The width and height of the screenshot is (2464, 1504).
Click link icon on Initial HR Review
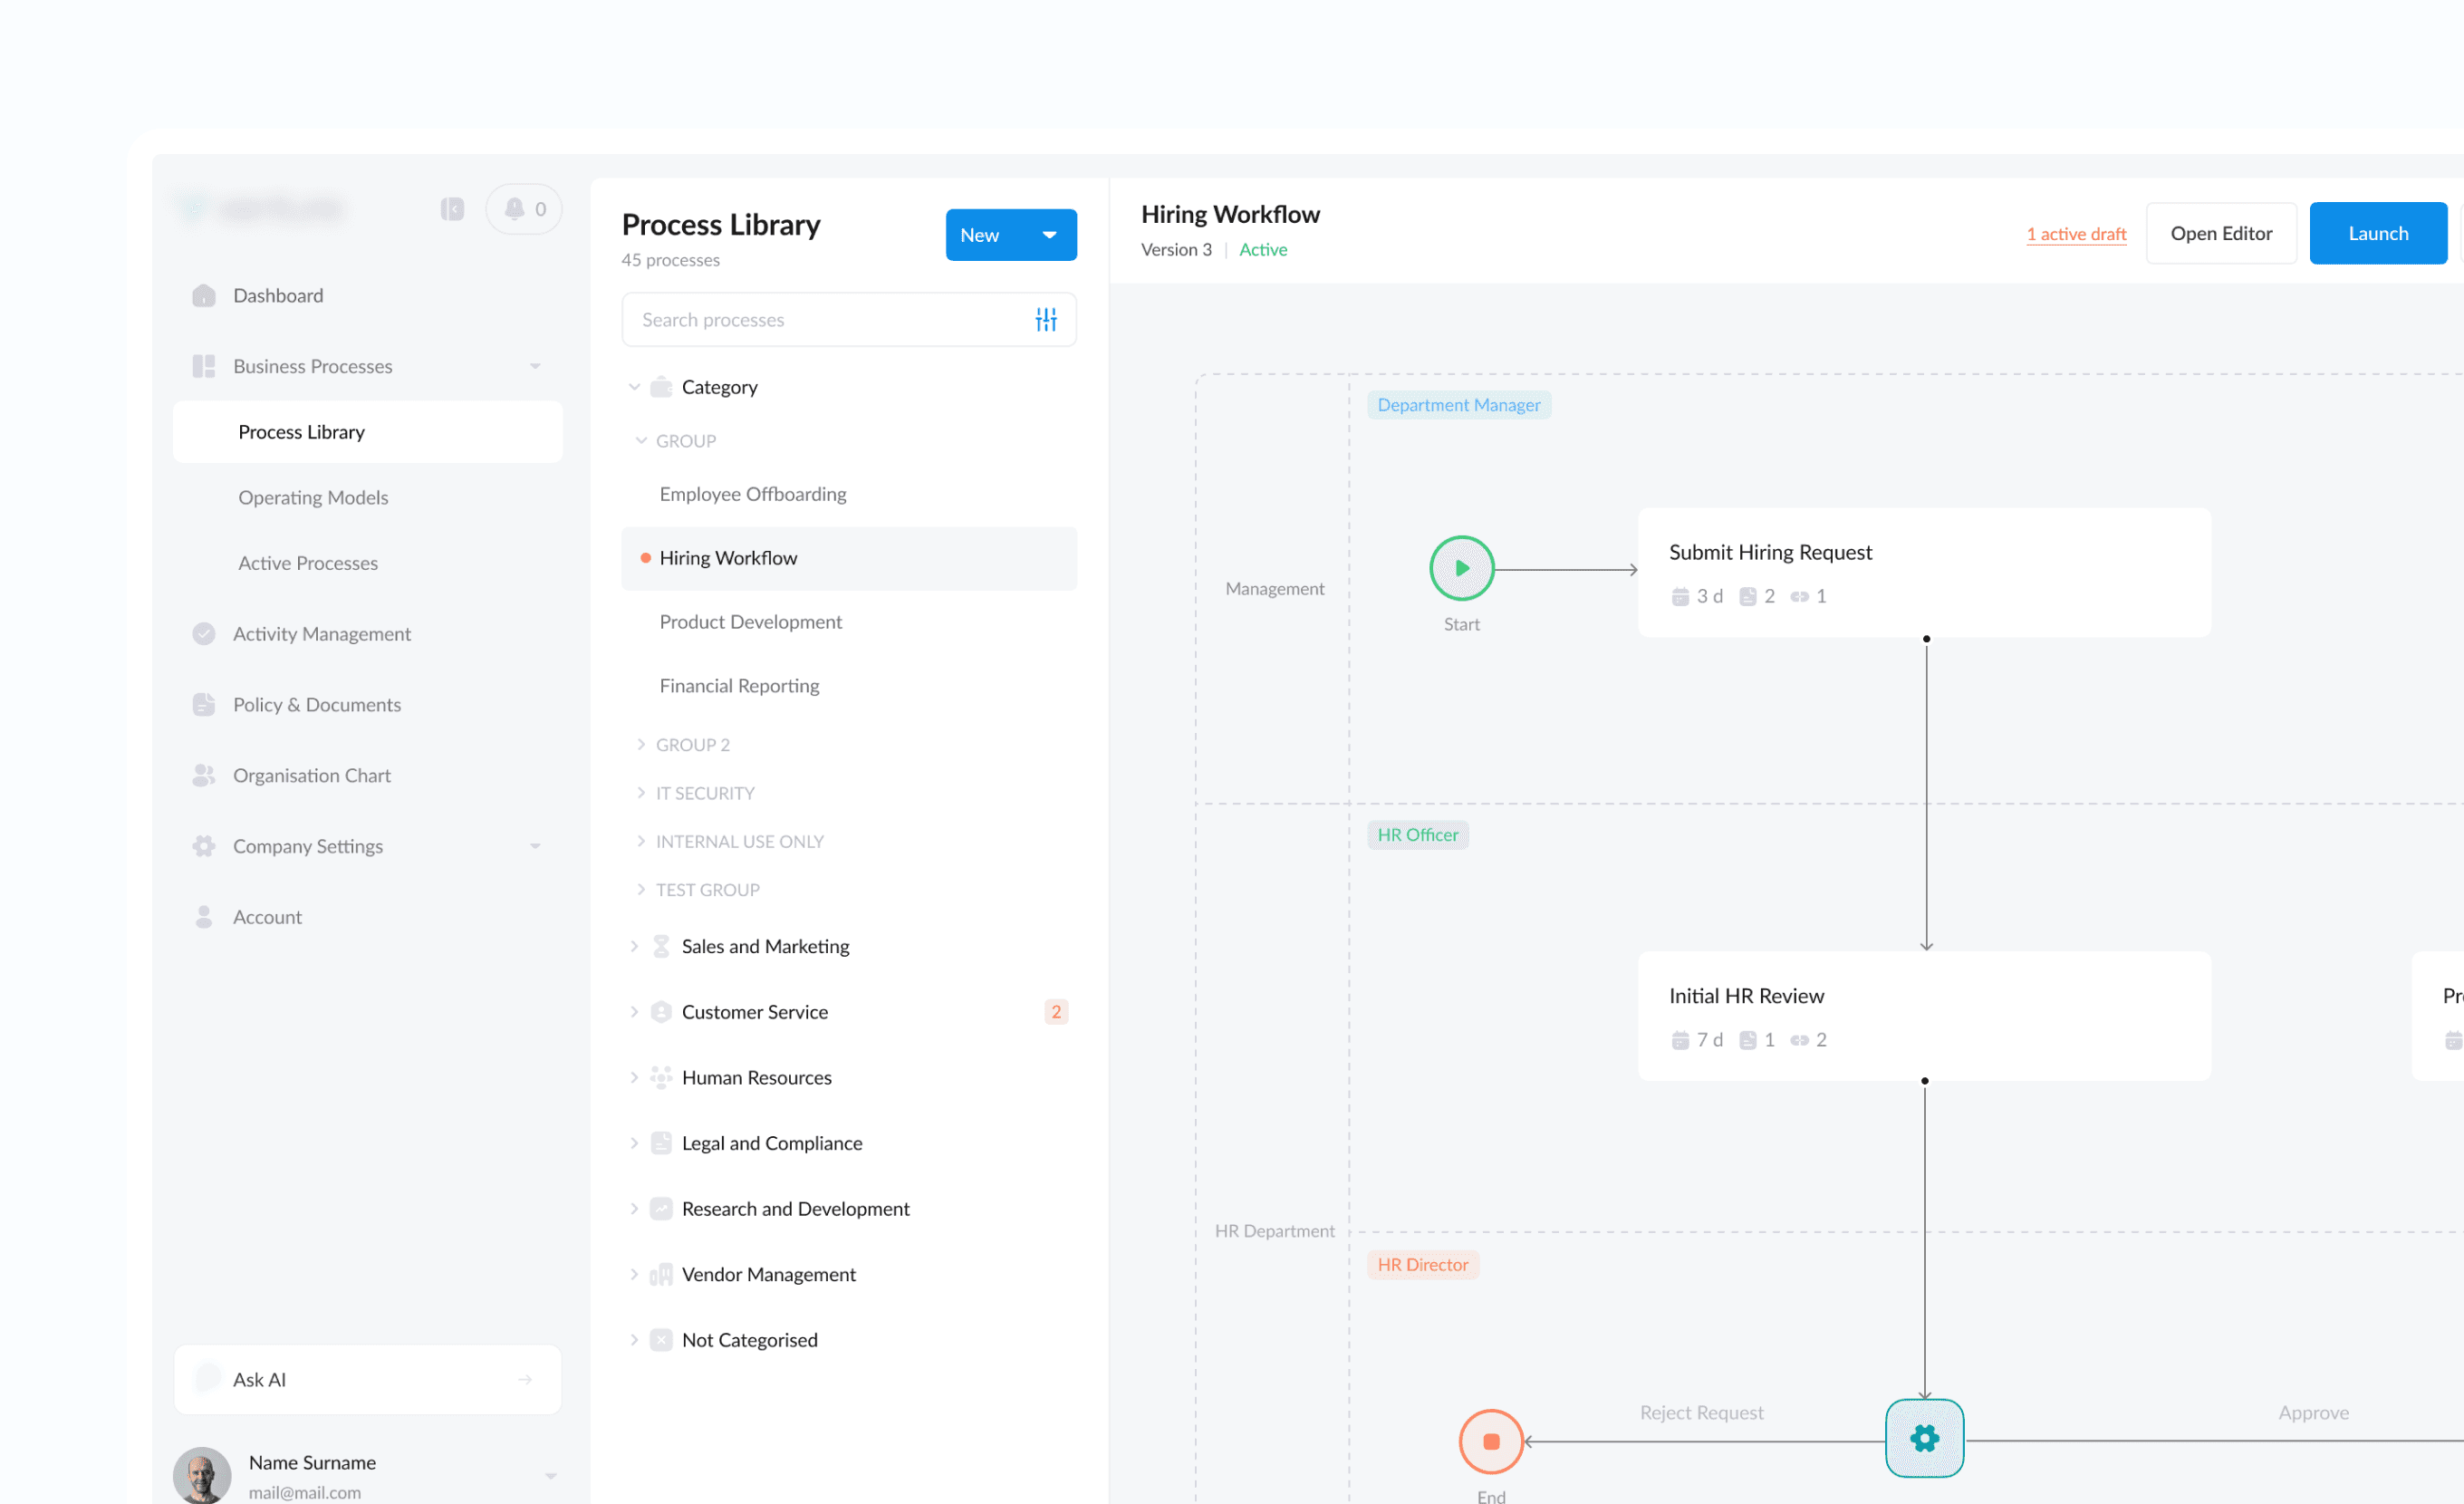tap(1799, 1041)
